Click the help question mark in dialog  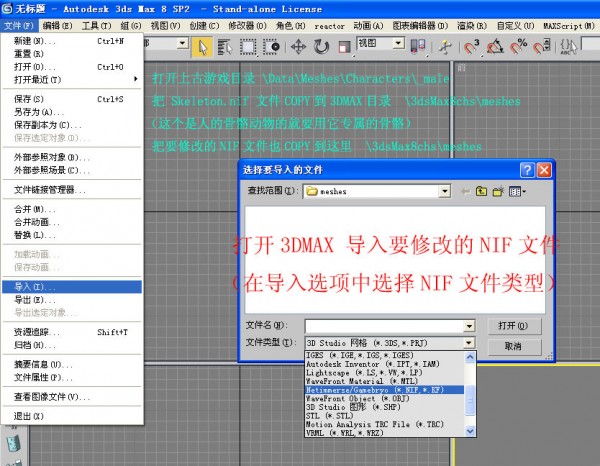pos(527,169)
